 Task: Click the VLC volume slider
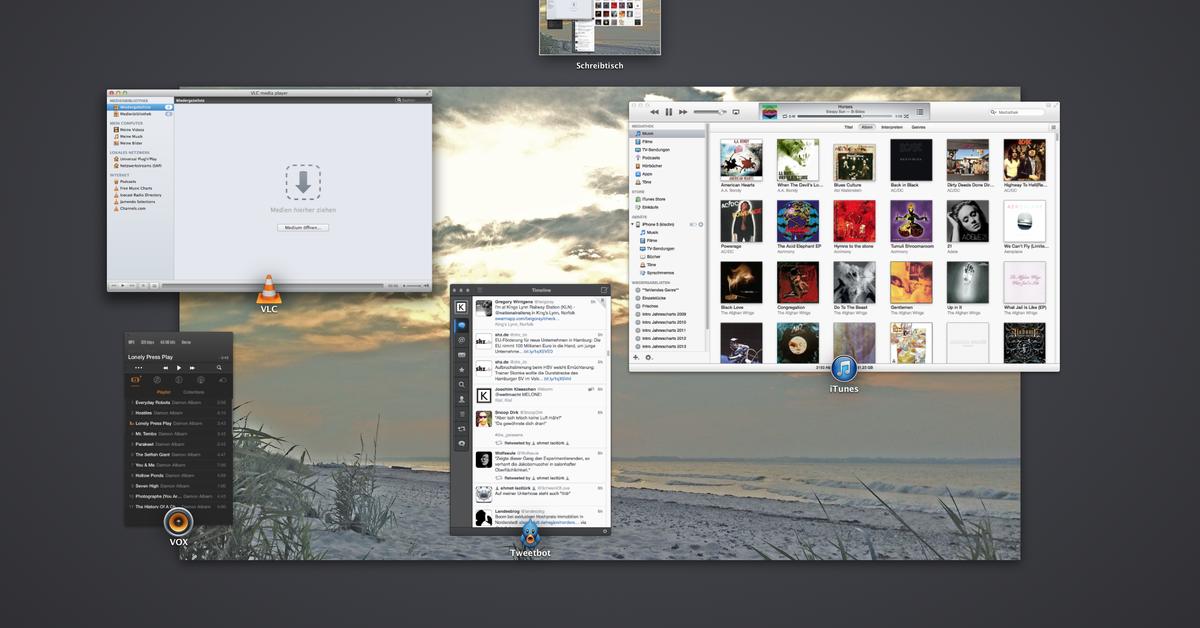tap(414, 286)
